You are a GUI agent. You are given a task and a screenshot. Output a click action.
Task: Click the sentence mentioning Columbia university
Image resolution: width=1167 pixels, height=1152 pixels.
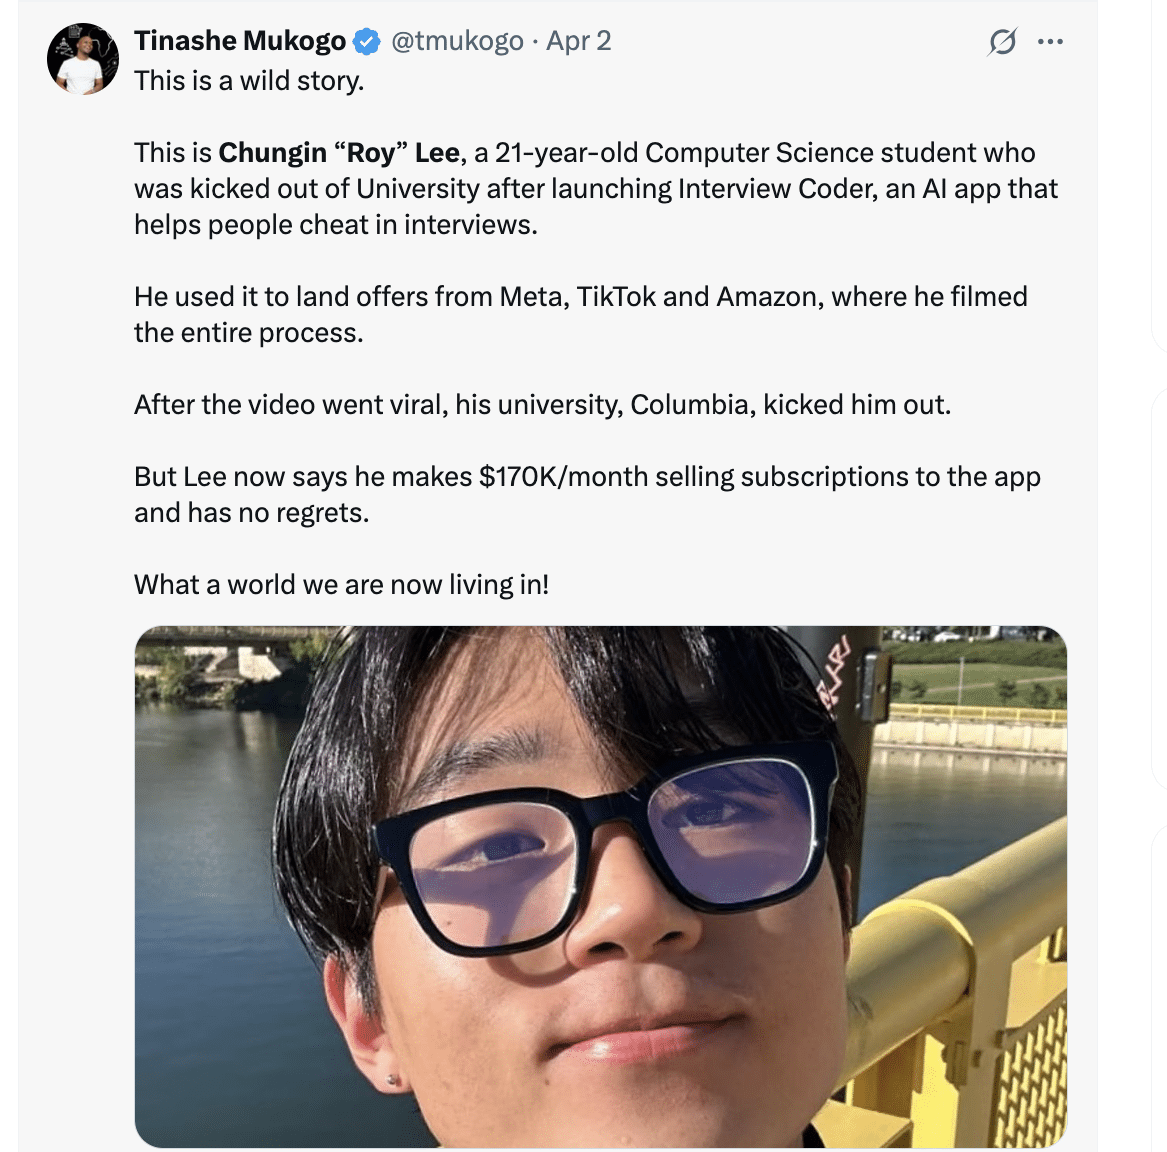point(543,405)
